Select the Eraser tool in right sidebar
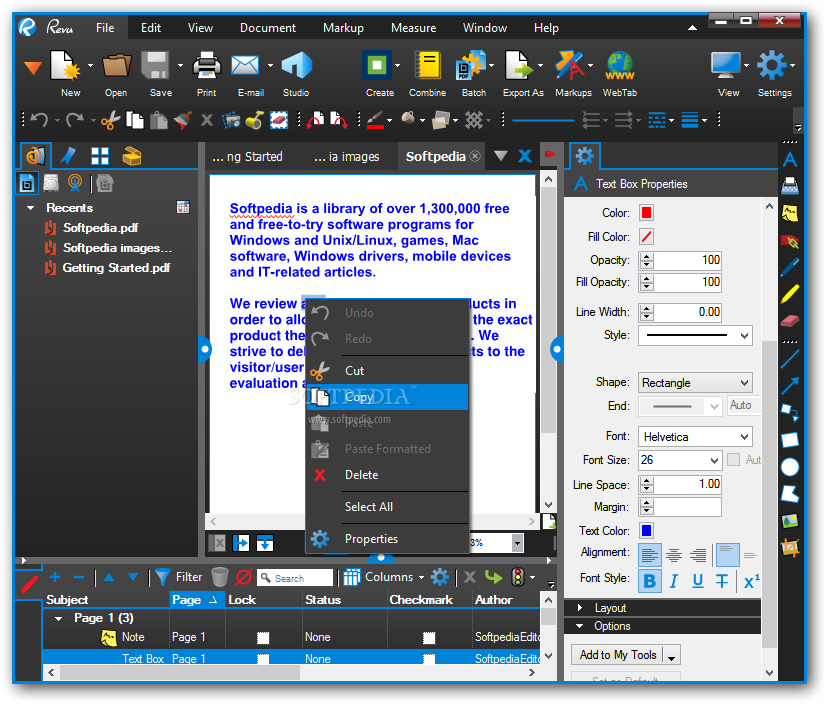This screenshot has width=827, height=704. [x=790, y=321]
